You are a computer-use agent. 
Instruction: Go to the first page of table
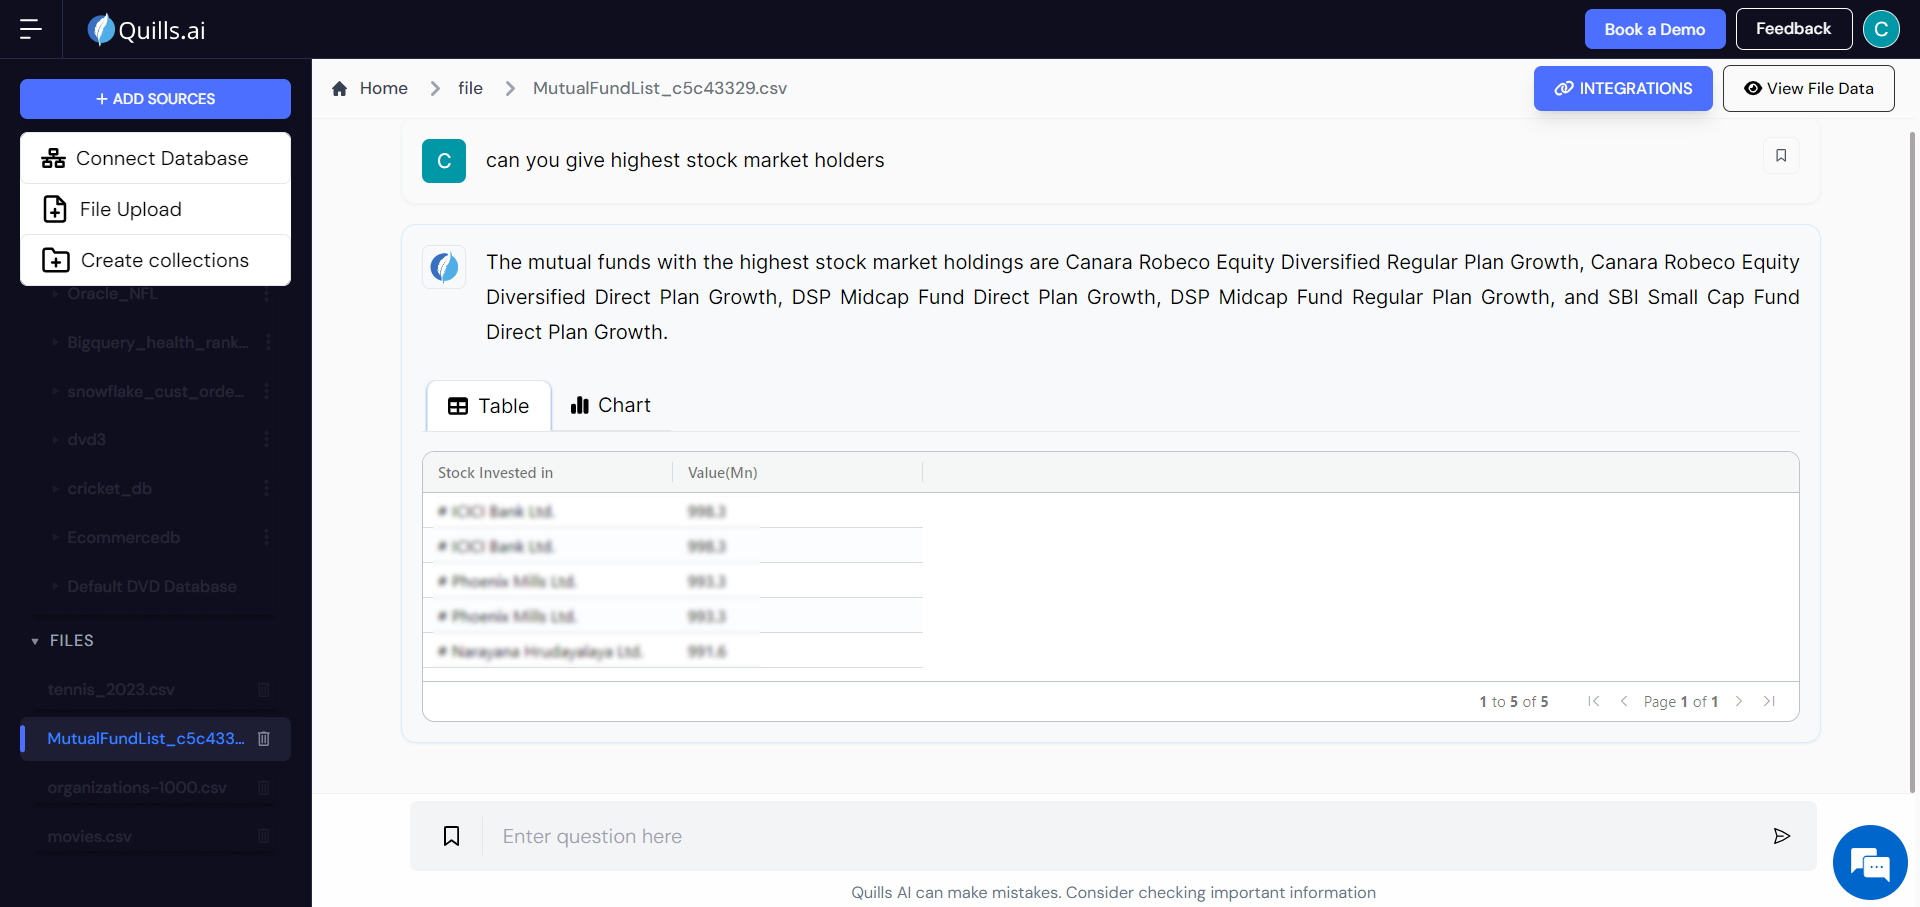[x=1594, y=701]
